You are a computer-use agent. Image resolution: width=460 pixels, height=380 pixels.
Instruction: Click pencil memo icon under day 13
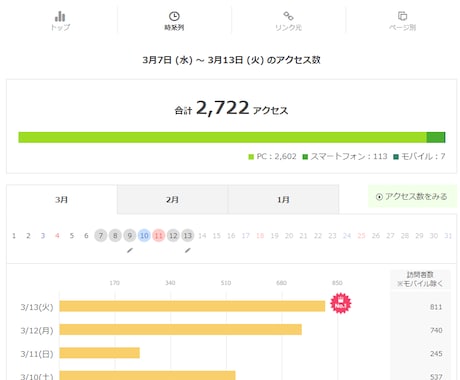pyautogui.click(x=188, y=250)
